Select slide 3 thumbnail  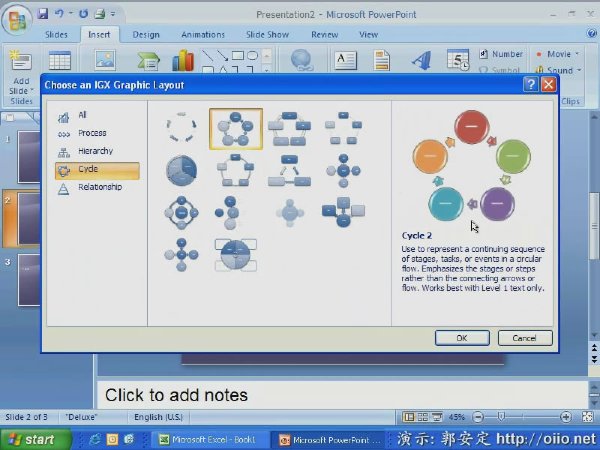(28, 279)
